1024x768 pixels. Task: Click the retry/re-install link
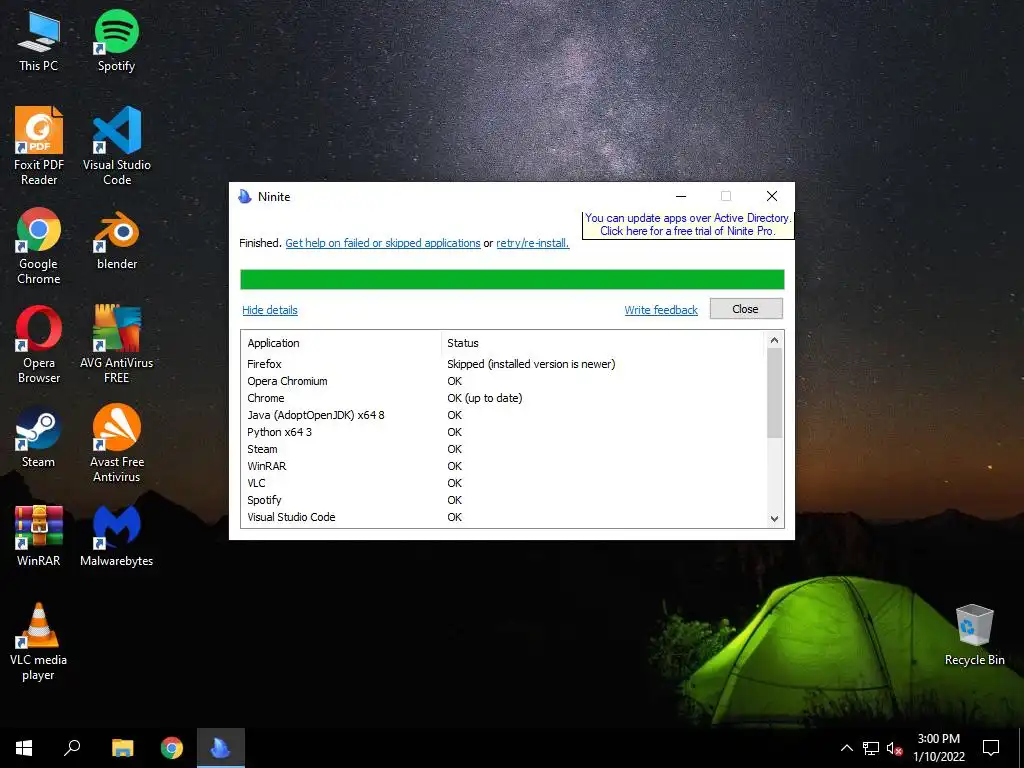coord(532,243)
